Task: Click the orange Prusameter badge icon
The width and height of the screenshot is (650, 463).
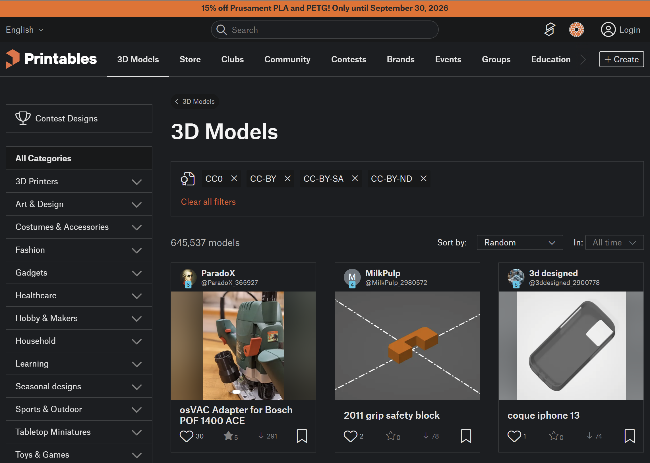Action: pyautogui.click(x=576, y=29)
